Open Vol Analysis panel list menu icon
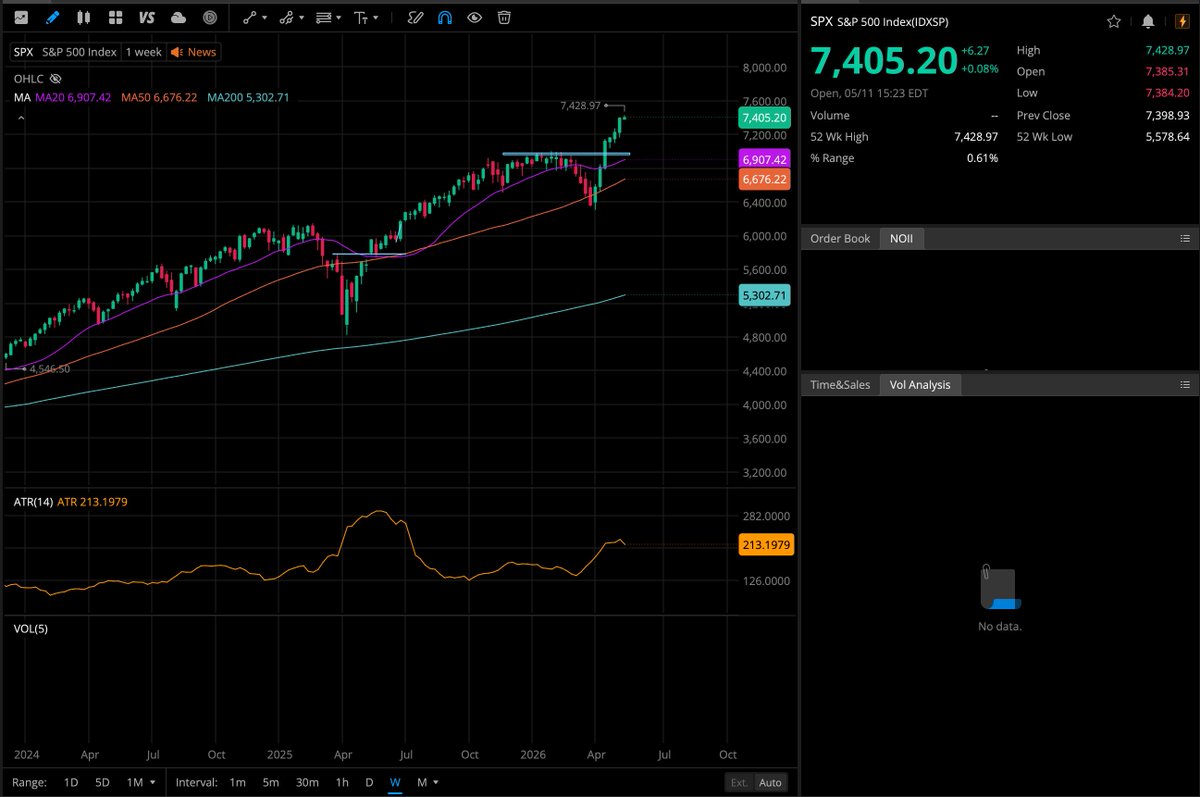This screenshot has width=1200, height=797. tap(1185, 385)
